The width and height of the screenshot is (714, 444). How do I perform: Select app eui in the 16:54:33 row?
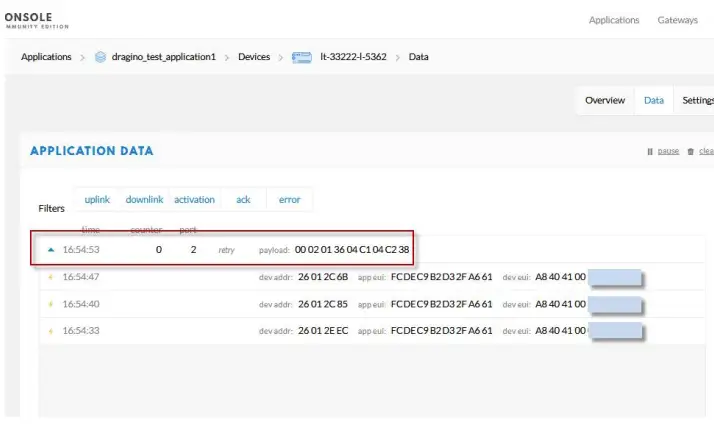pos(442,331)
